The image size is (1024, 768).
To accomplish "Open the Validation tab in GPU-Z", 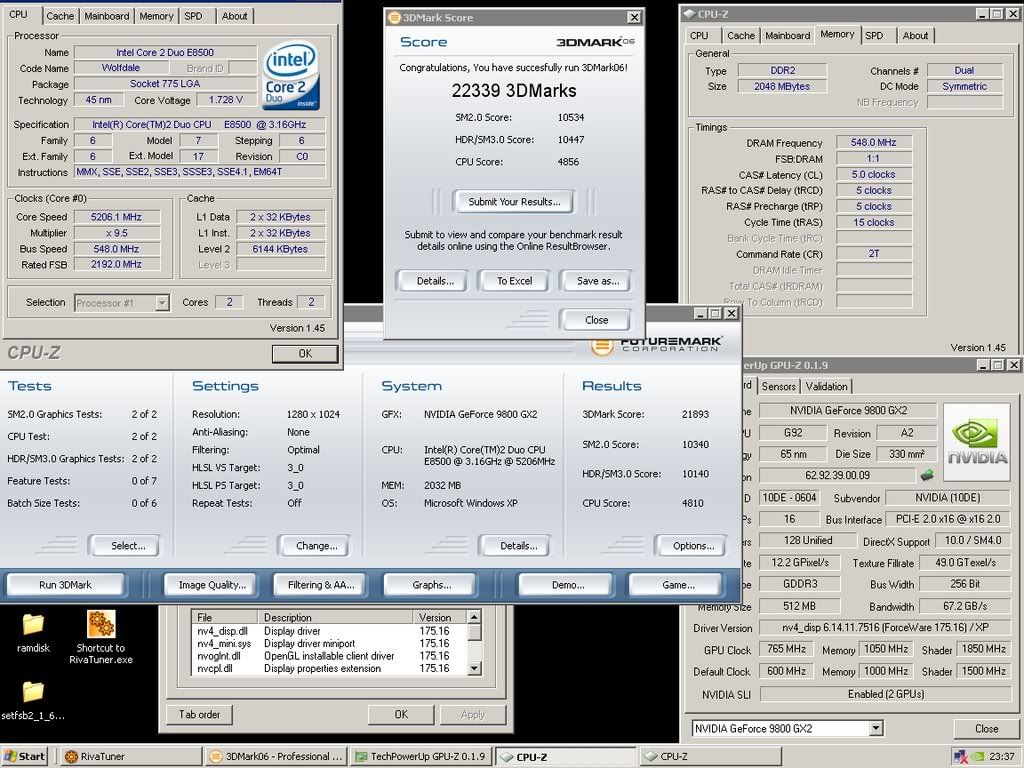I will coord(826,386).
